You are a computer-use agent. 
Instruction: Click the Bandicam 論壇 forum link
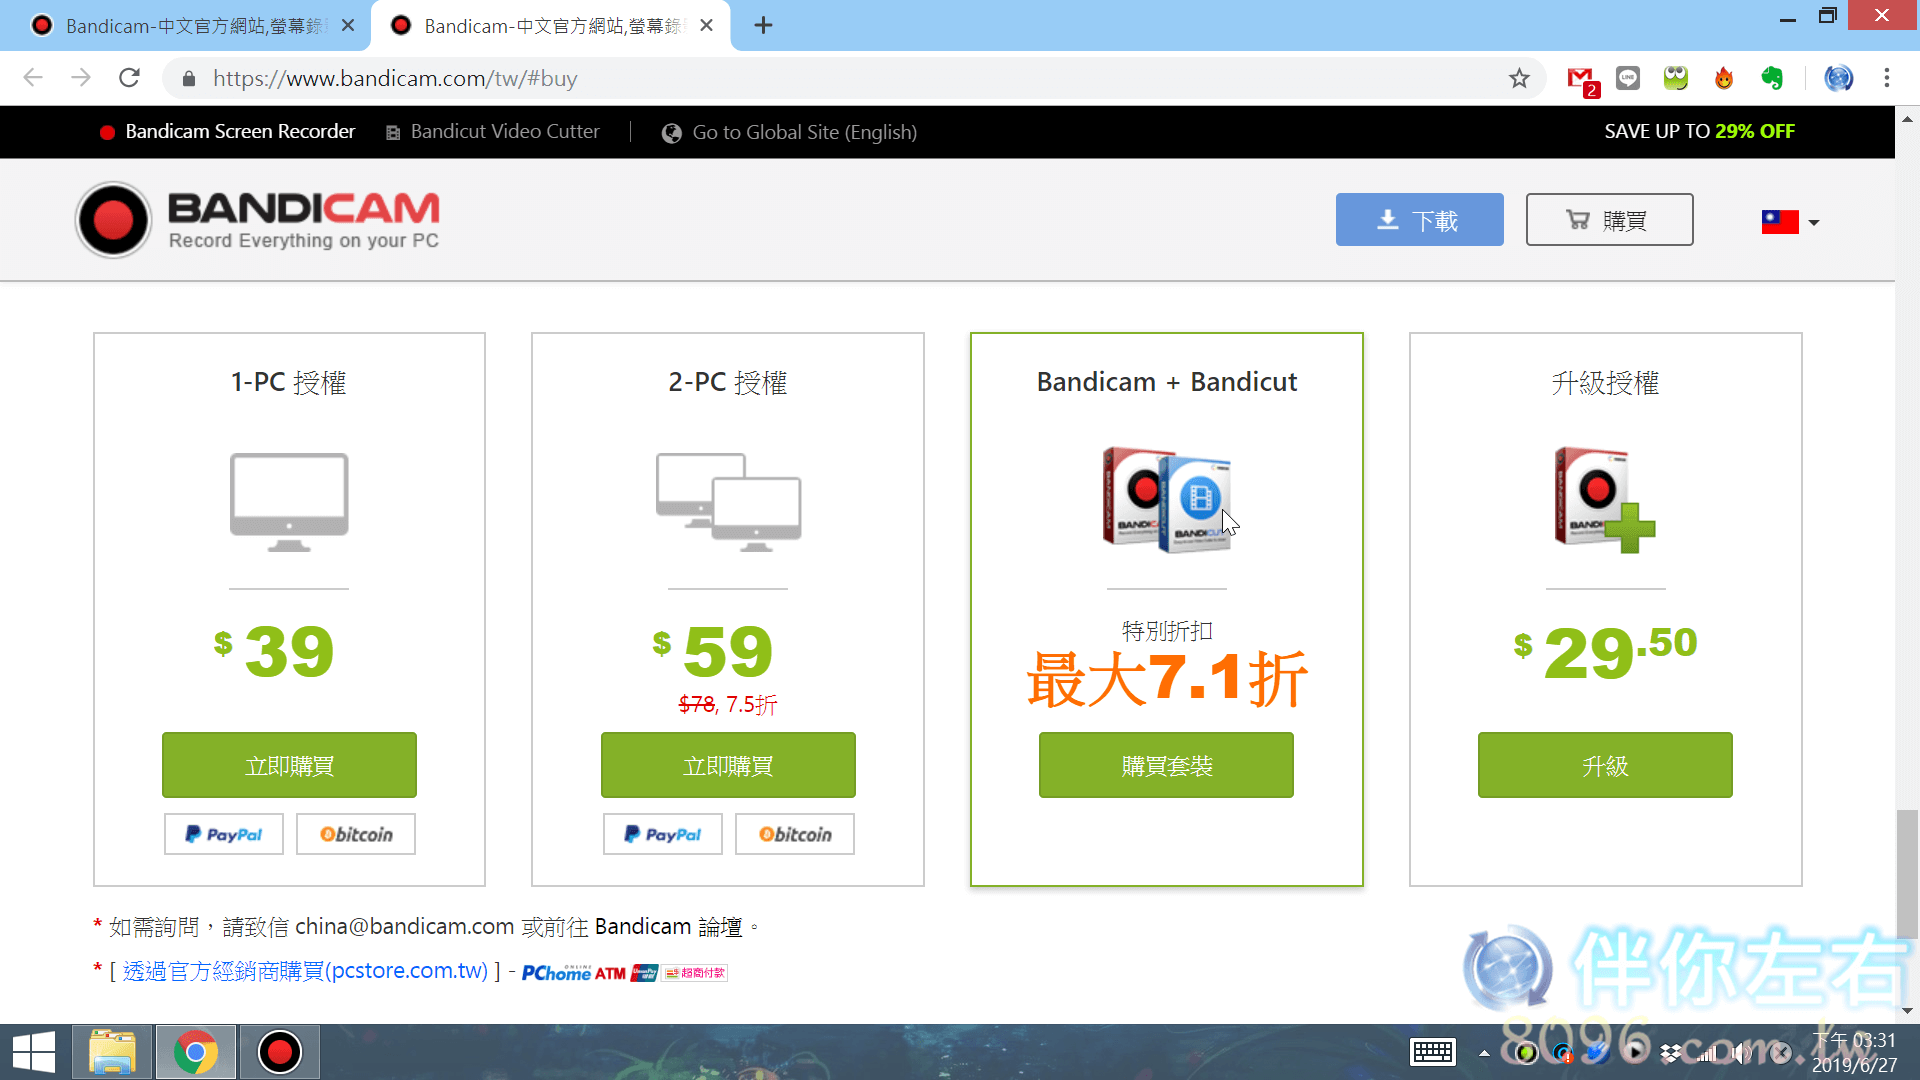[x=669, y=927]
